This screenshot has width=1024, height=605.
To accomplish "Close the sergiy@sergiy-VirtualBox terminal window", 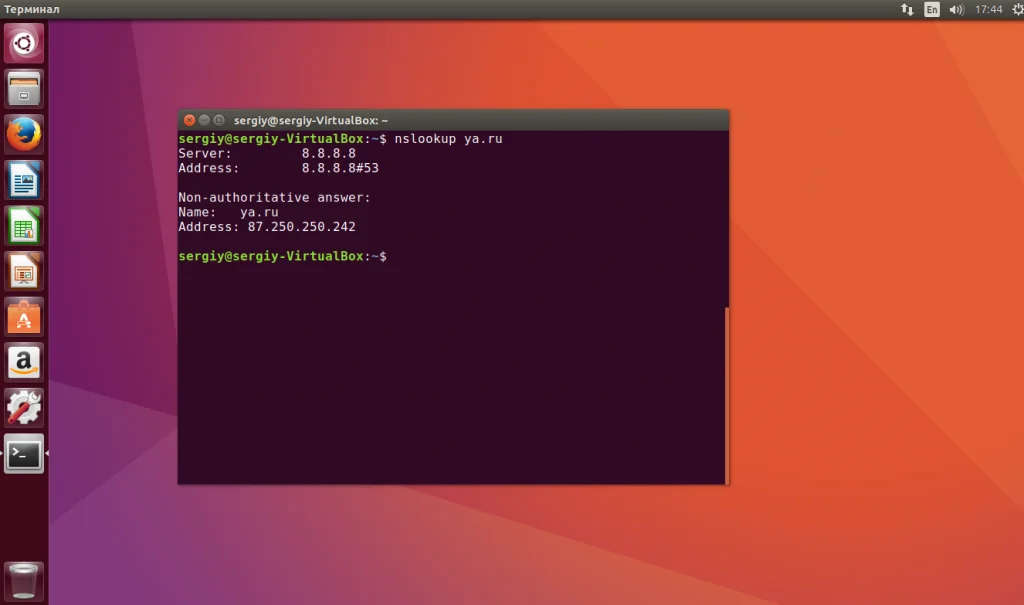I will (x=189, y=120).
